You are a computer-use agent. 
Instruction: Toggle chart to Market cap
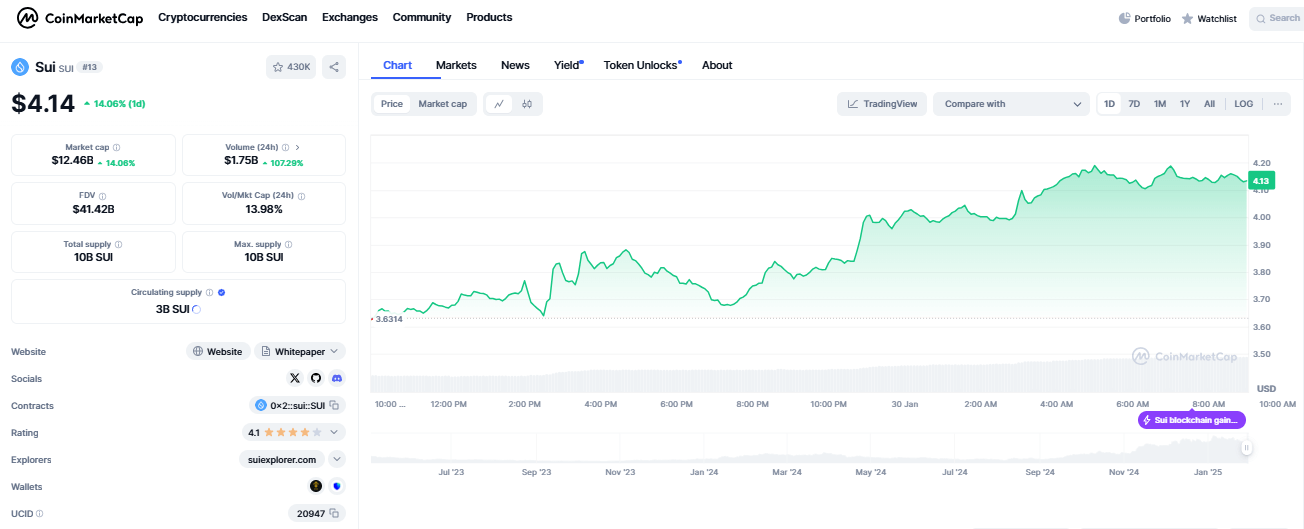(442, 104)
